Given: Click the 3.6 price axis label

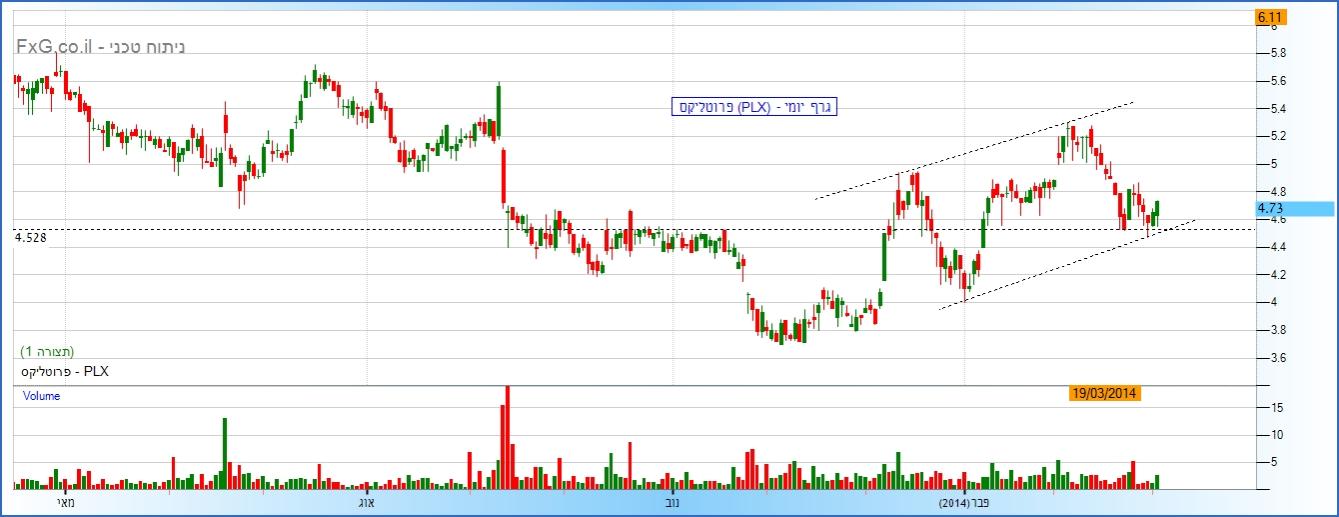Looking at the screenshot, I should click(x=1278, y=358).
